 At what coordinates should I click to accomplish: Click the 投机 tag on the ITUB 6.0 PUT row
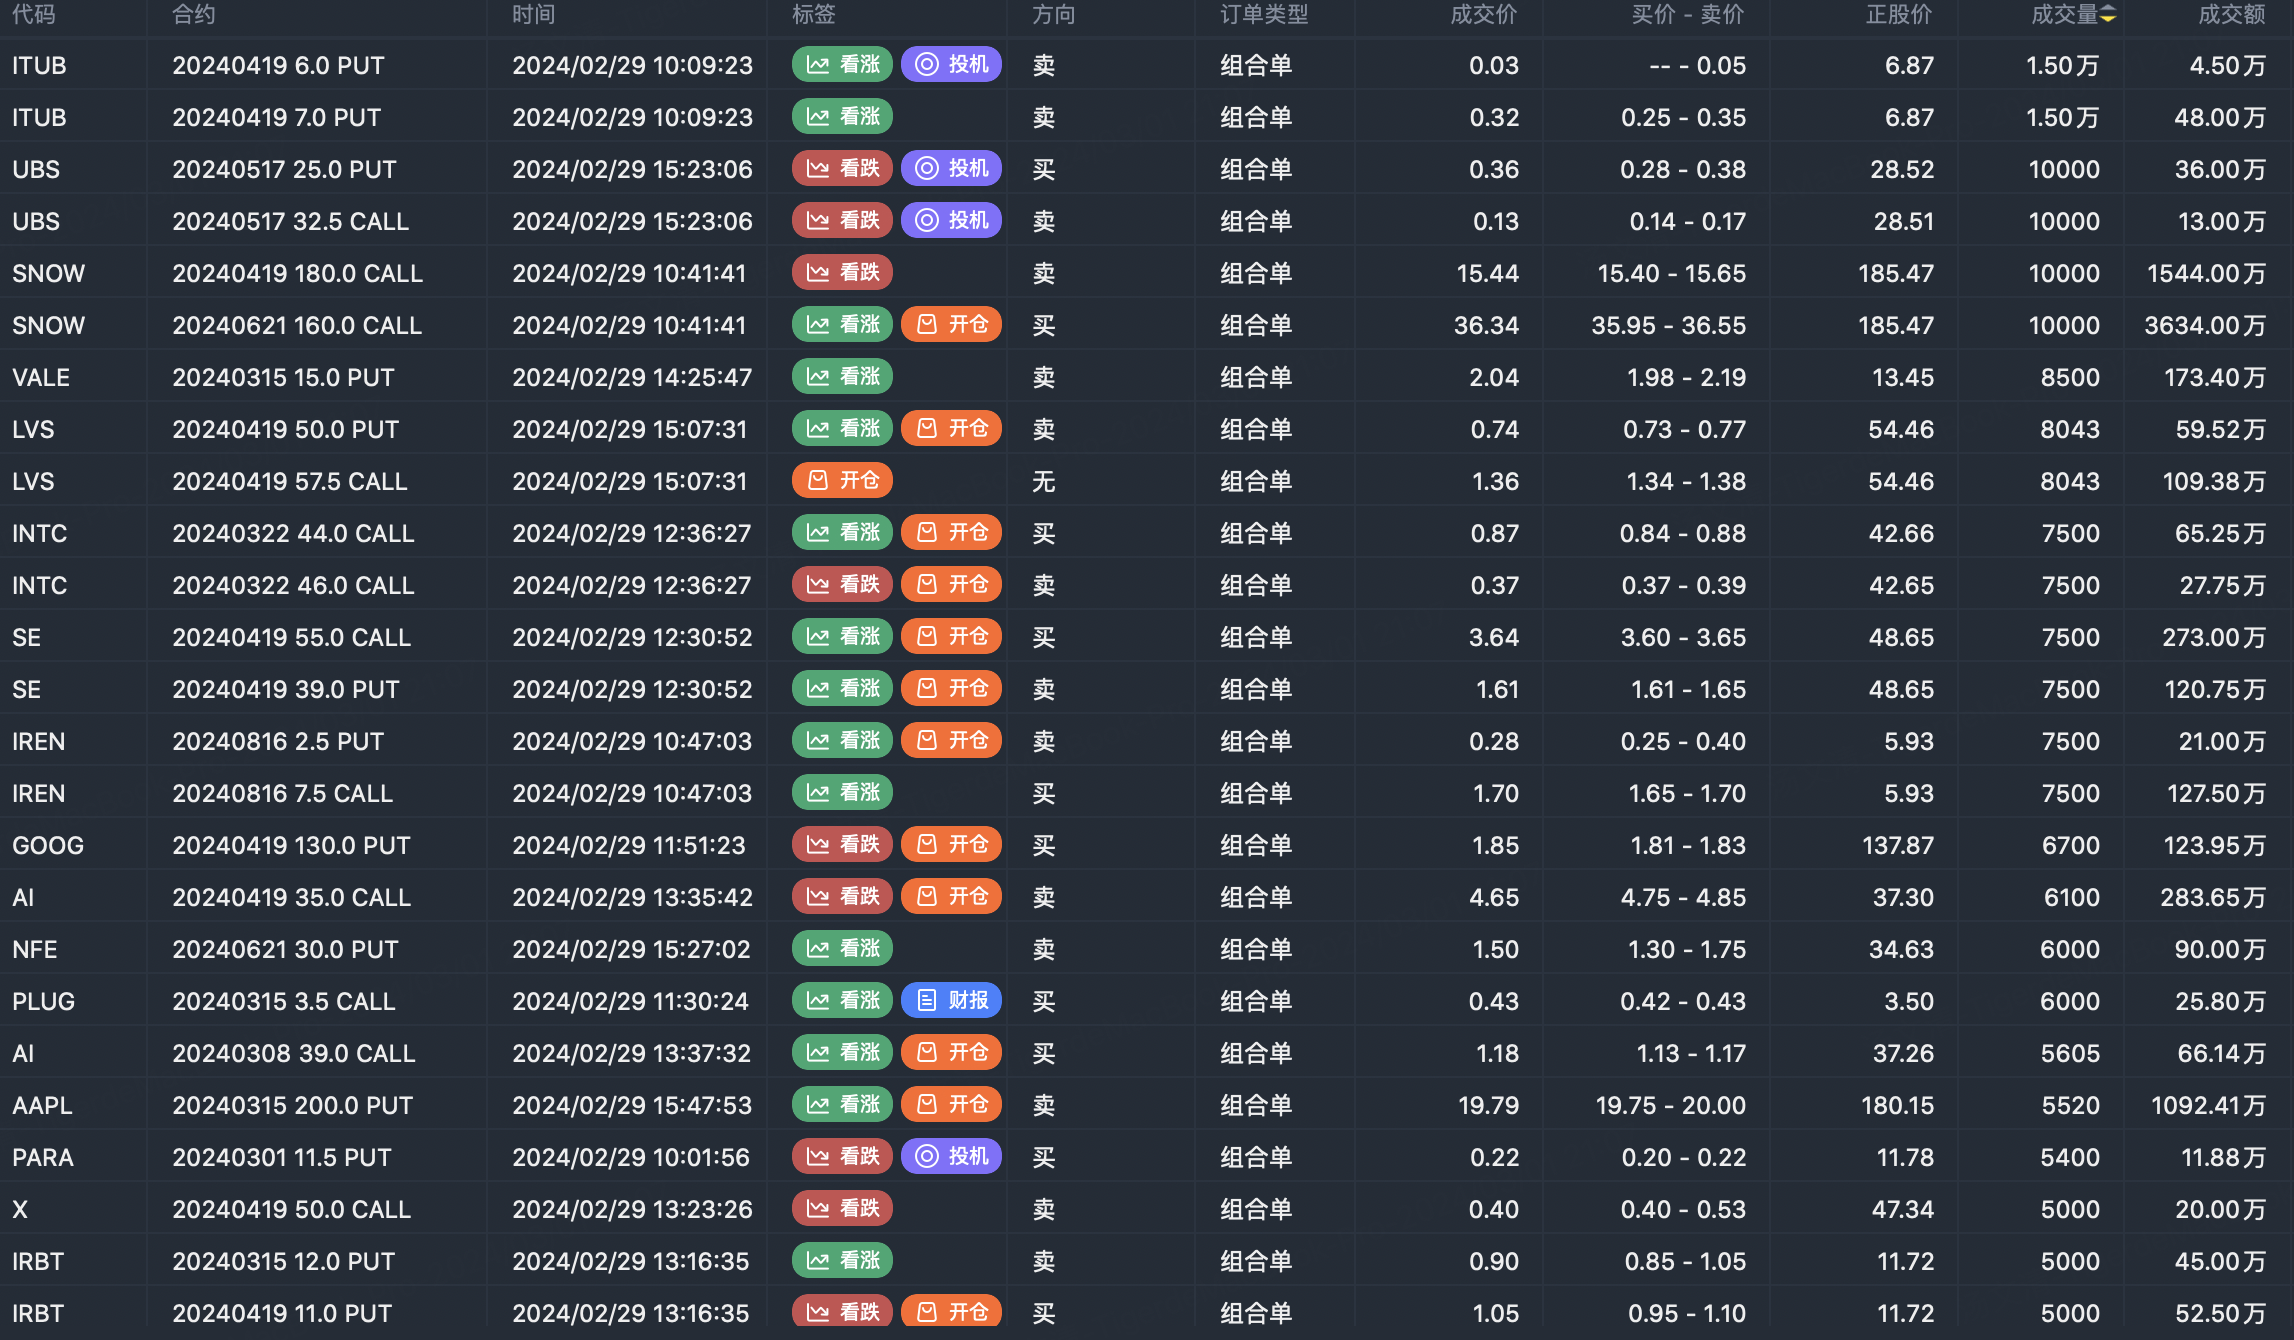[951, 65]
